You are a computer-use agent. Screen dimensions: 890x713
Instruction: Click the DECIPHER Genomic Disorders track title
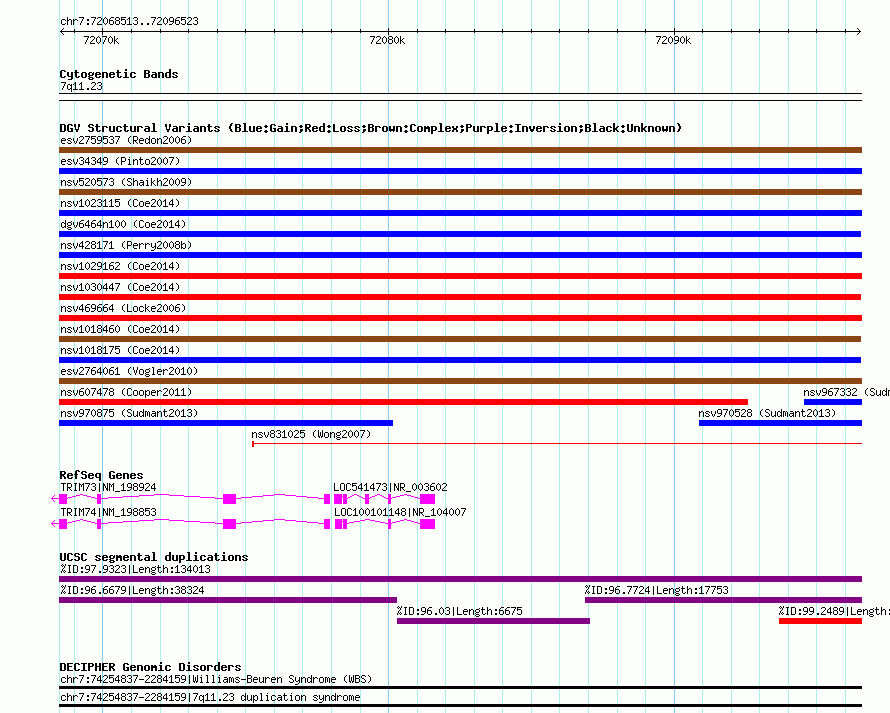(150, 667)
